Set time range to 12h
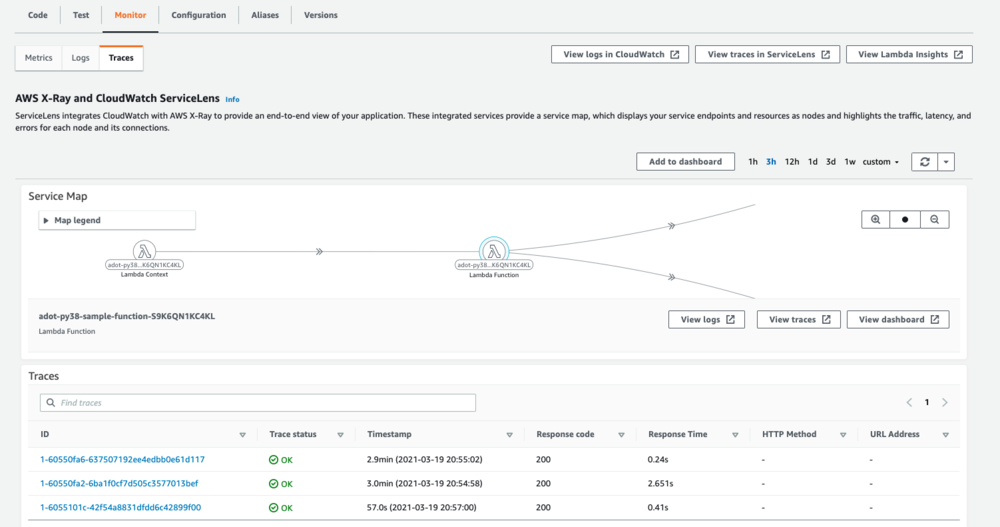The height and width of the screenshot is (527, 1000). (x=792, y=162)
